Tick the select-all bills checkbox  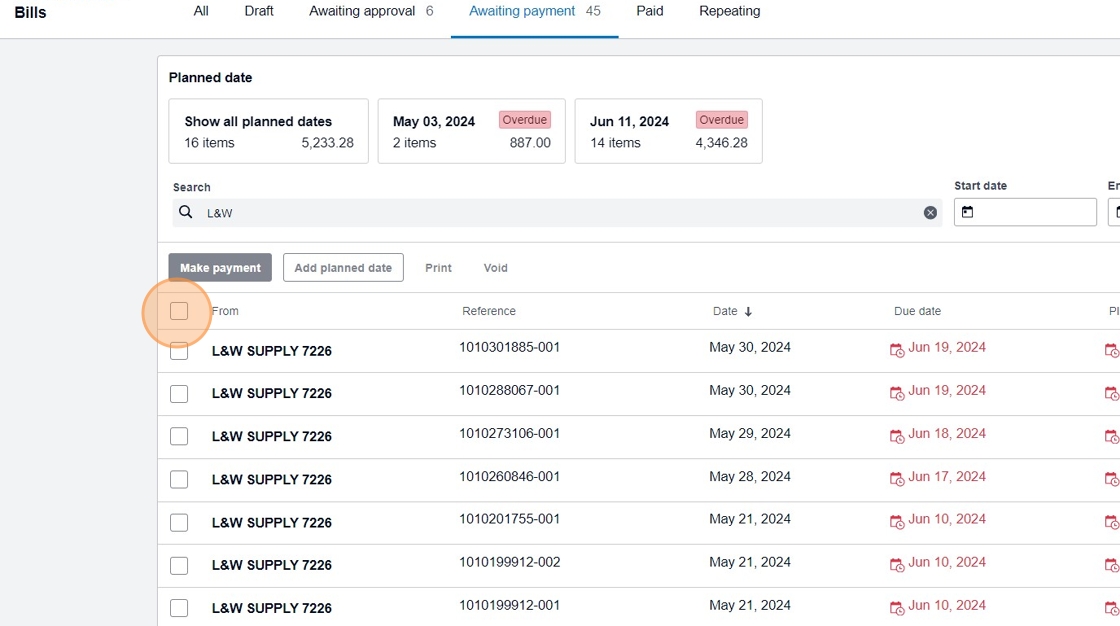pos(179,311)
